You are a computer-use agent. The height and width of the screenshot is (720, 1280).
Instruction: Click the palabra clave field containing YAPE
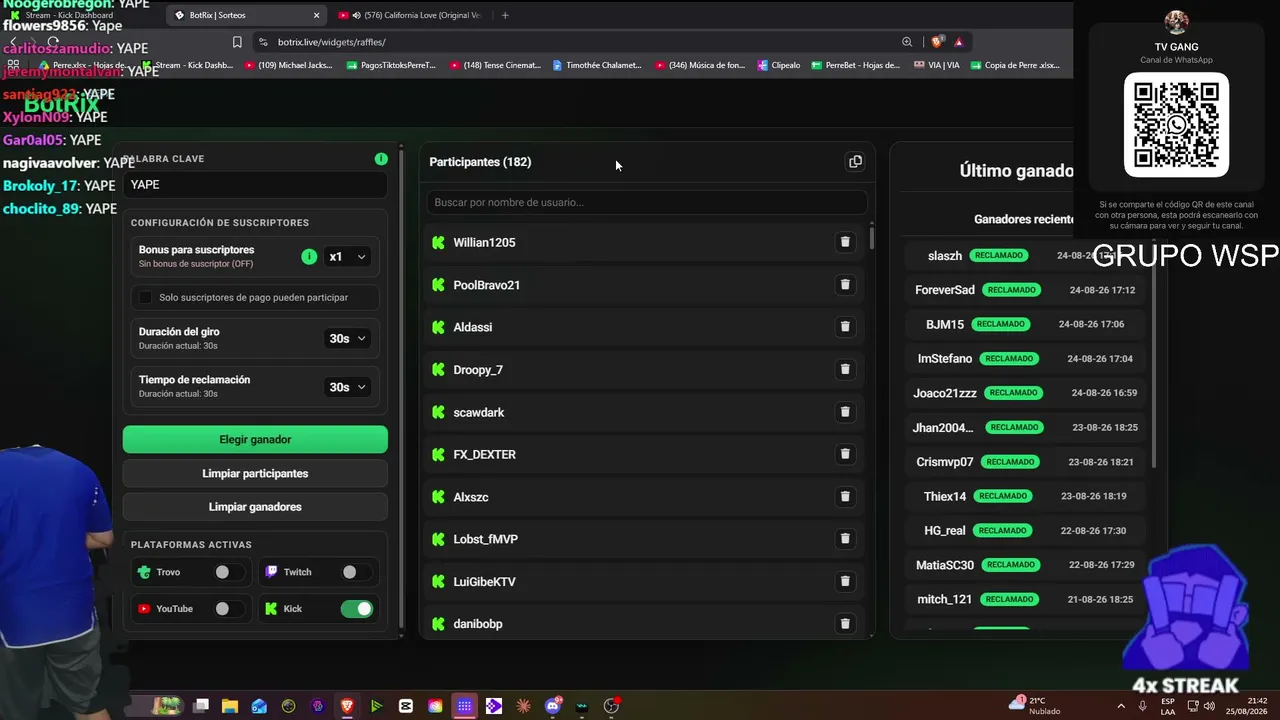click(x=255, y=185)
